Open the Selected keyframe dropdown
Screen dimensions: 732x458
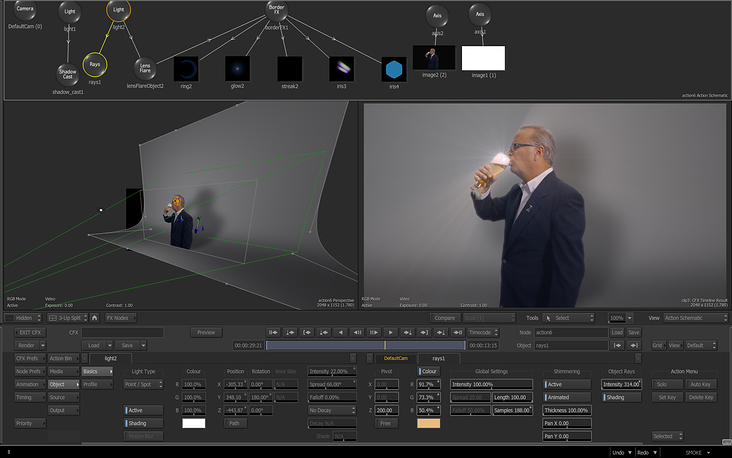click(667, 437)
